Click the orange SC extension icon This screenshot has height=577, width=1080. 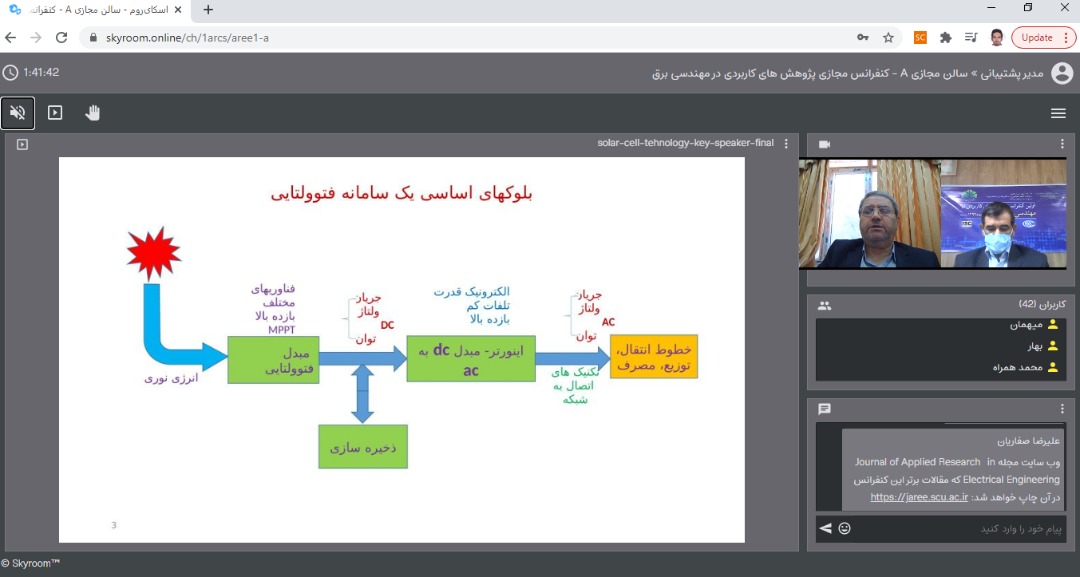(x=920, y=38)
